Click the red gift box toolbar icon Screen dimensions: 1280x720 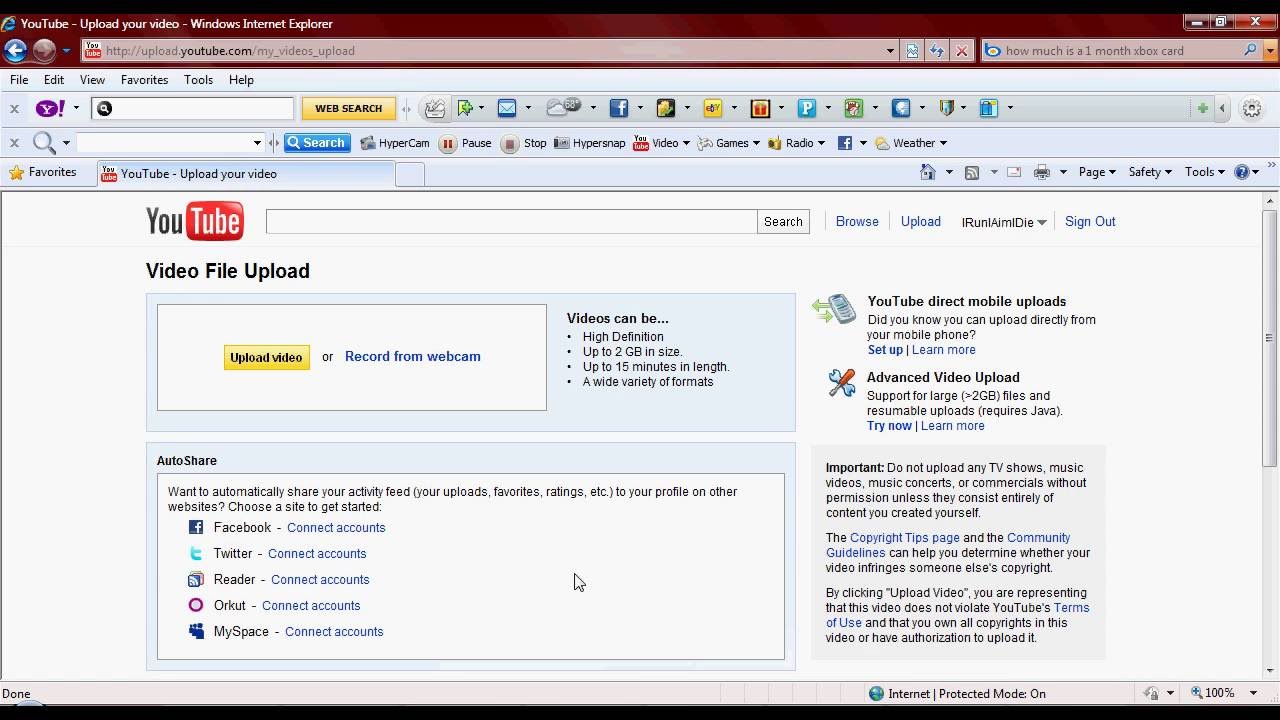[x=760, y=108]
